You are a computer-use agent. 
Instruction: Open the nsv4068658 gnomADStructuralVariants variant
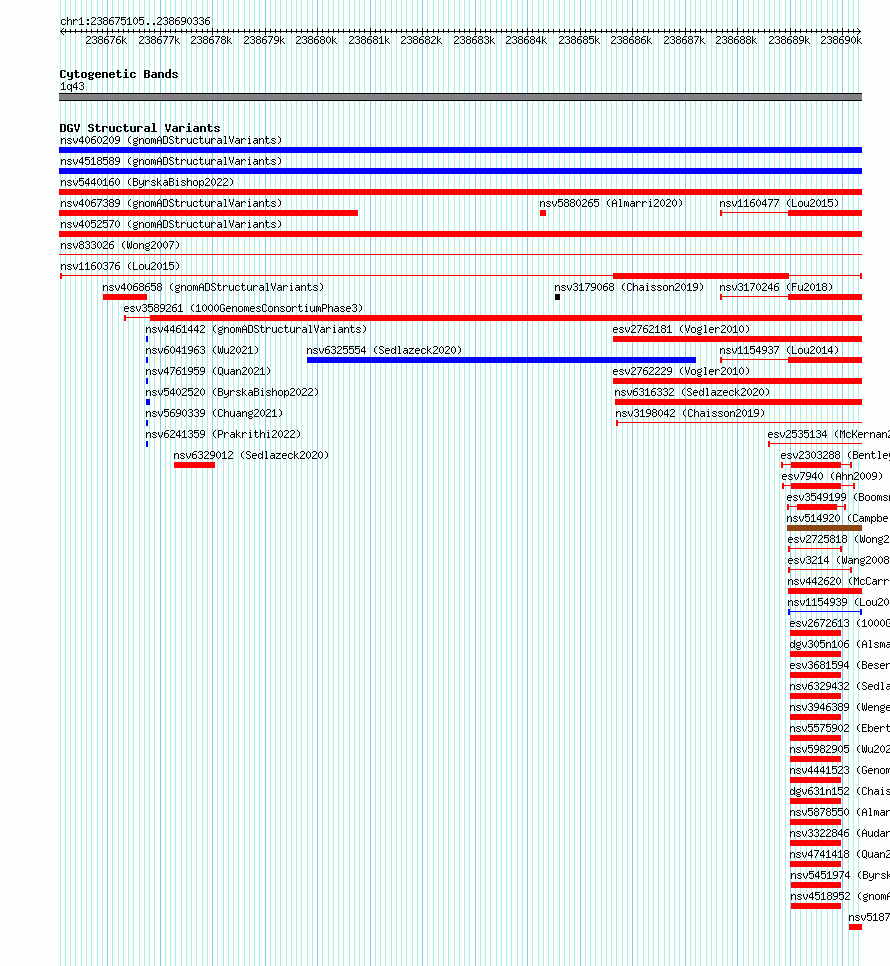pos(124,297)
